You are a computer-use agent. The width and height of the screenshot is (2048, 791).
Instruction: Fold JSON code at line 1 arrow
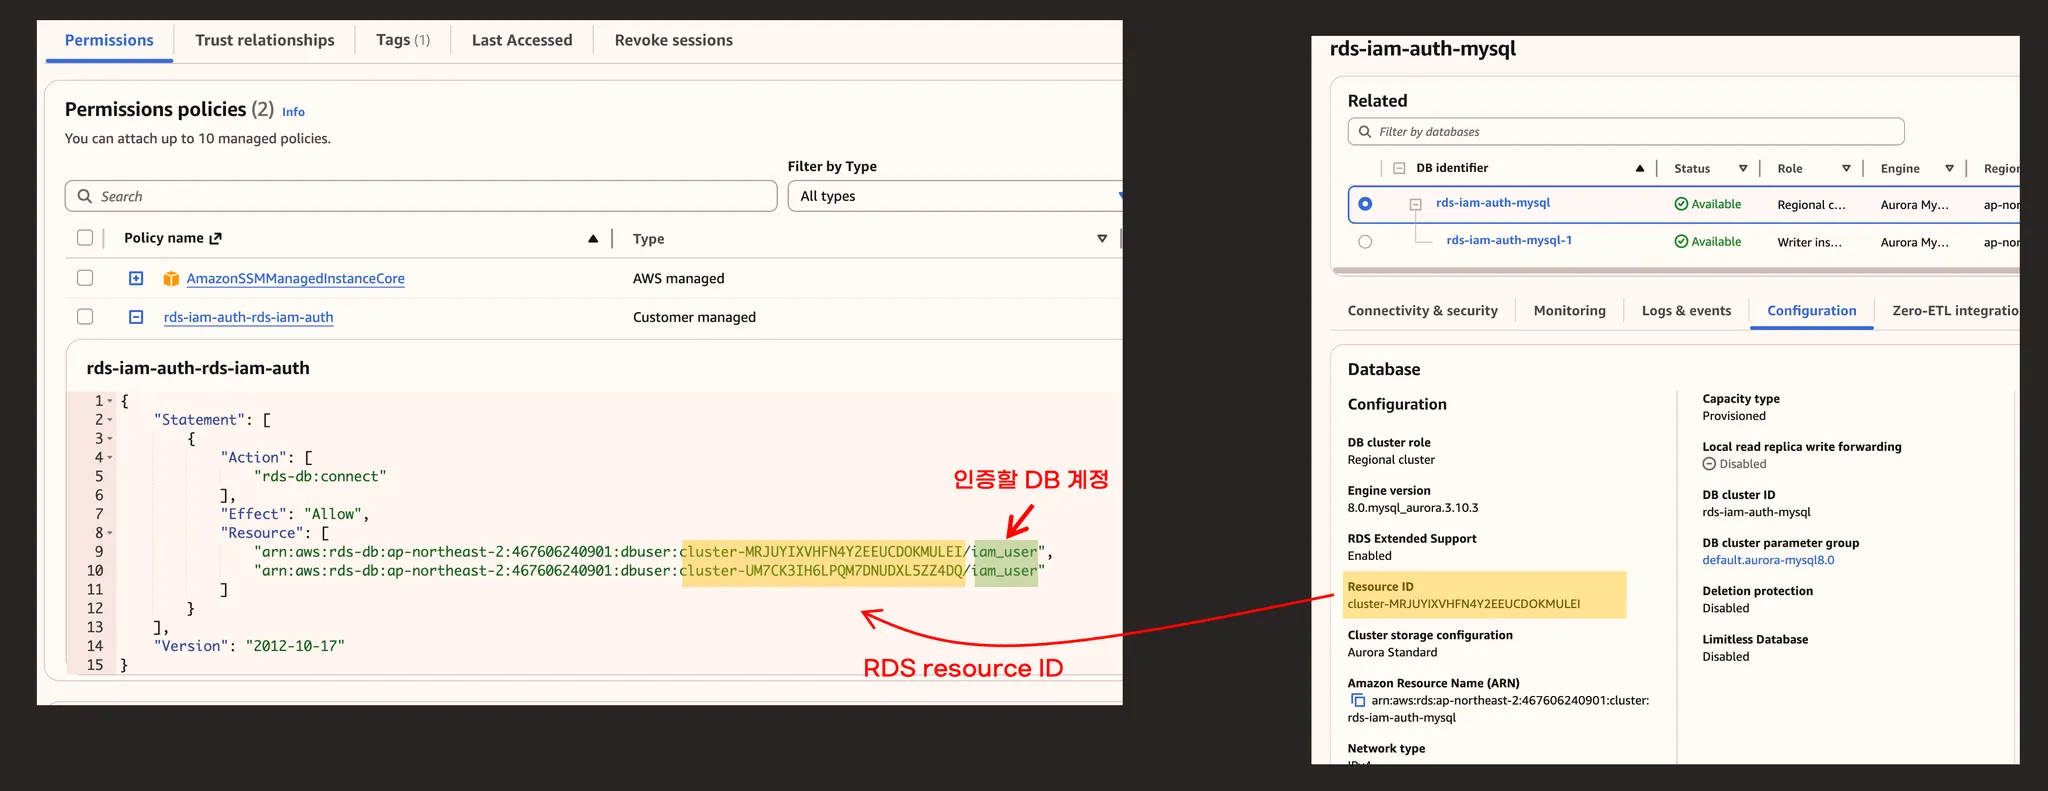point(110,401)
